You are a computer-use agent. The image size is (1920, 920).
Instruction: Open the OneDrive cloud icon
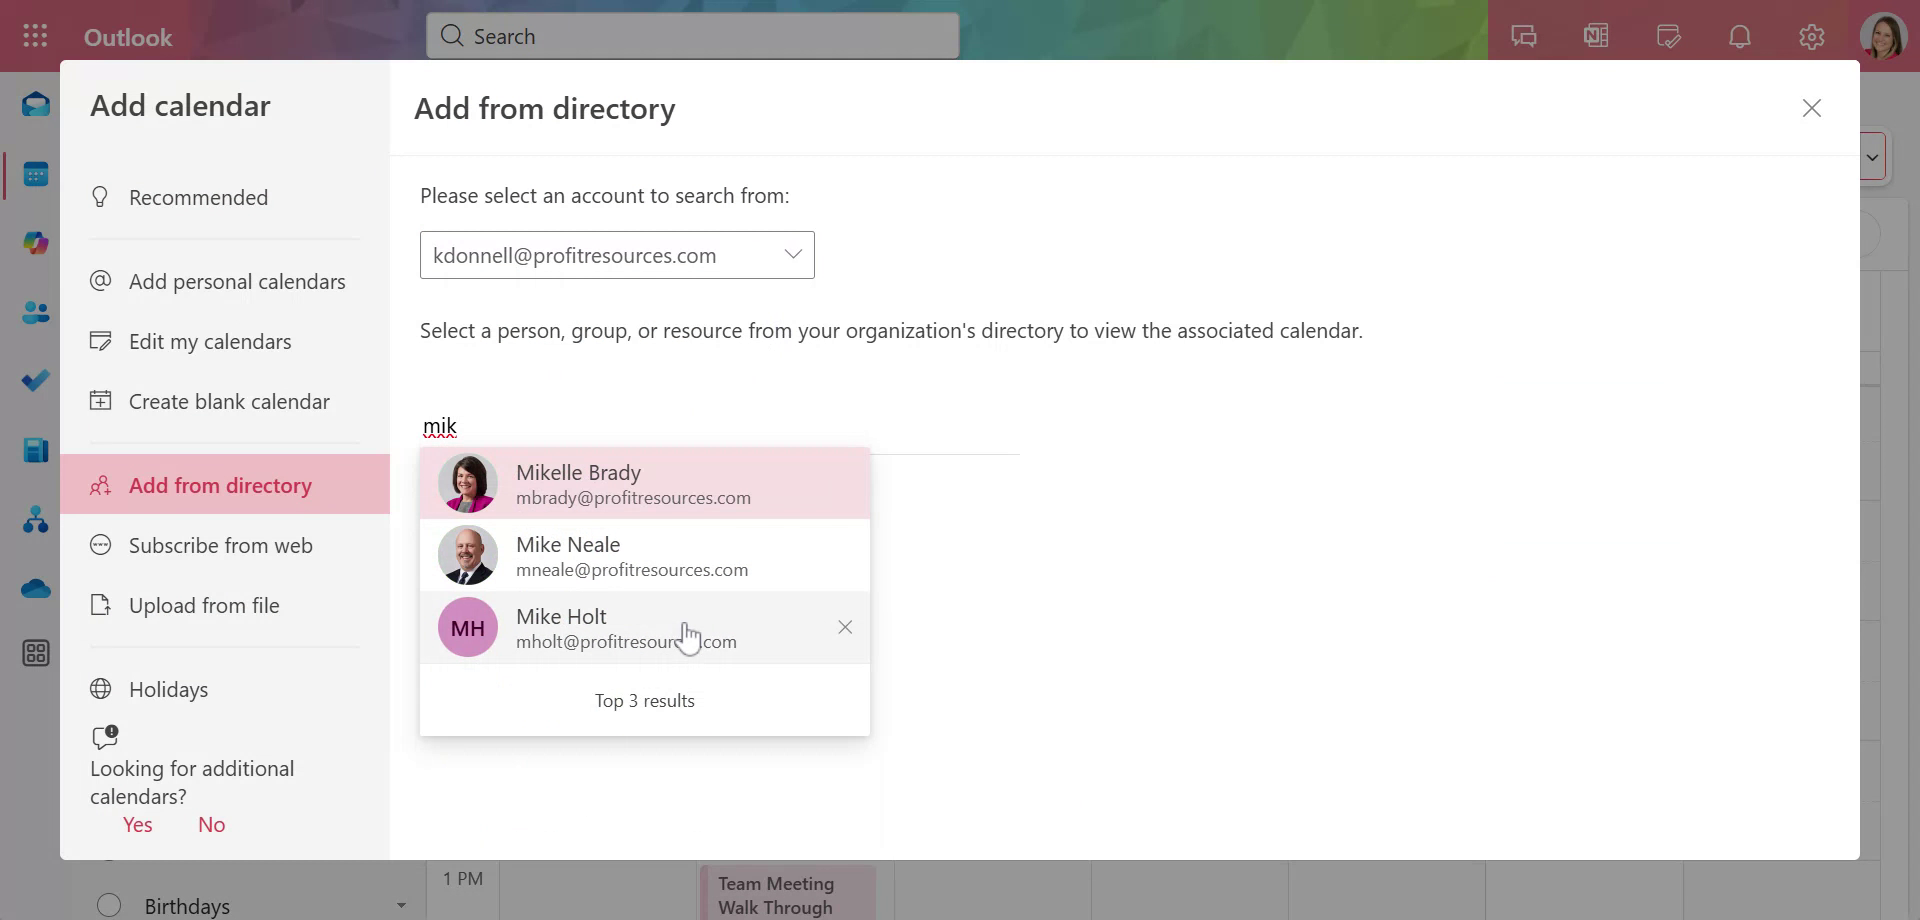pyautogui.click(x=36, y=588)
